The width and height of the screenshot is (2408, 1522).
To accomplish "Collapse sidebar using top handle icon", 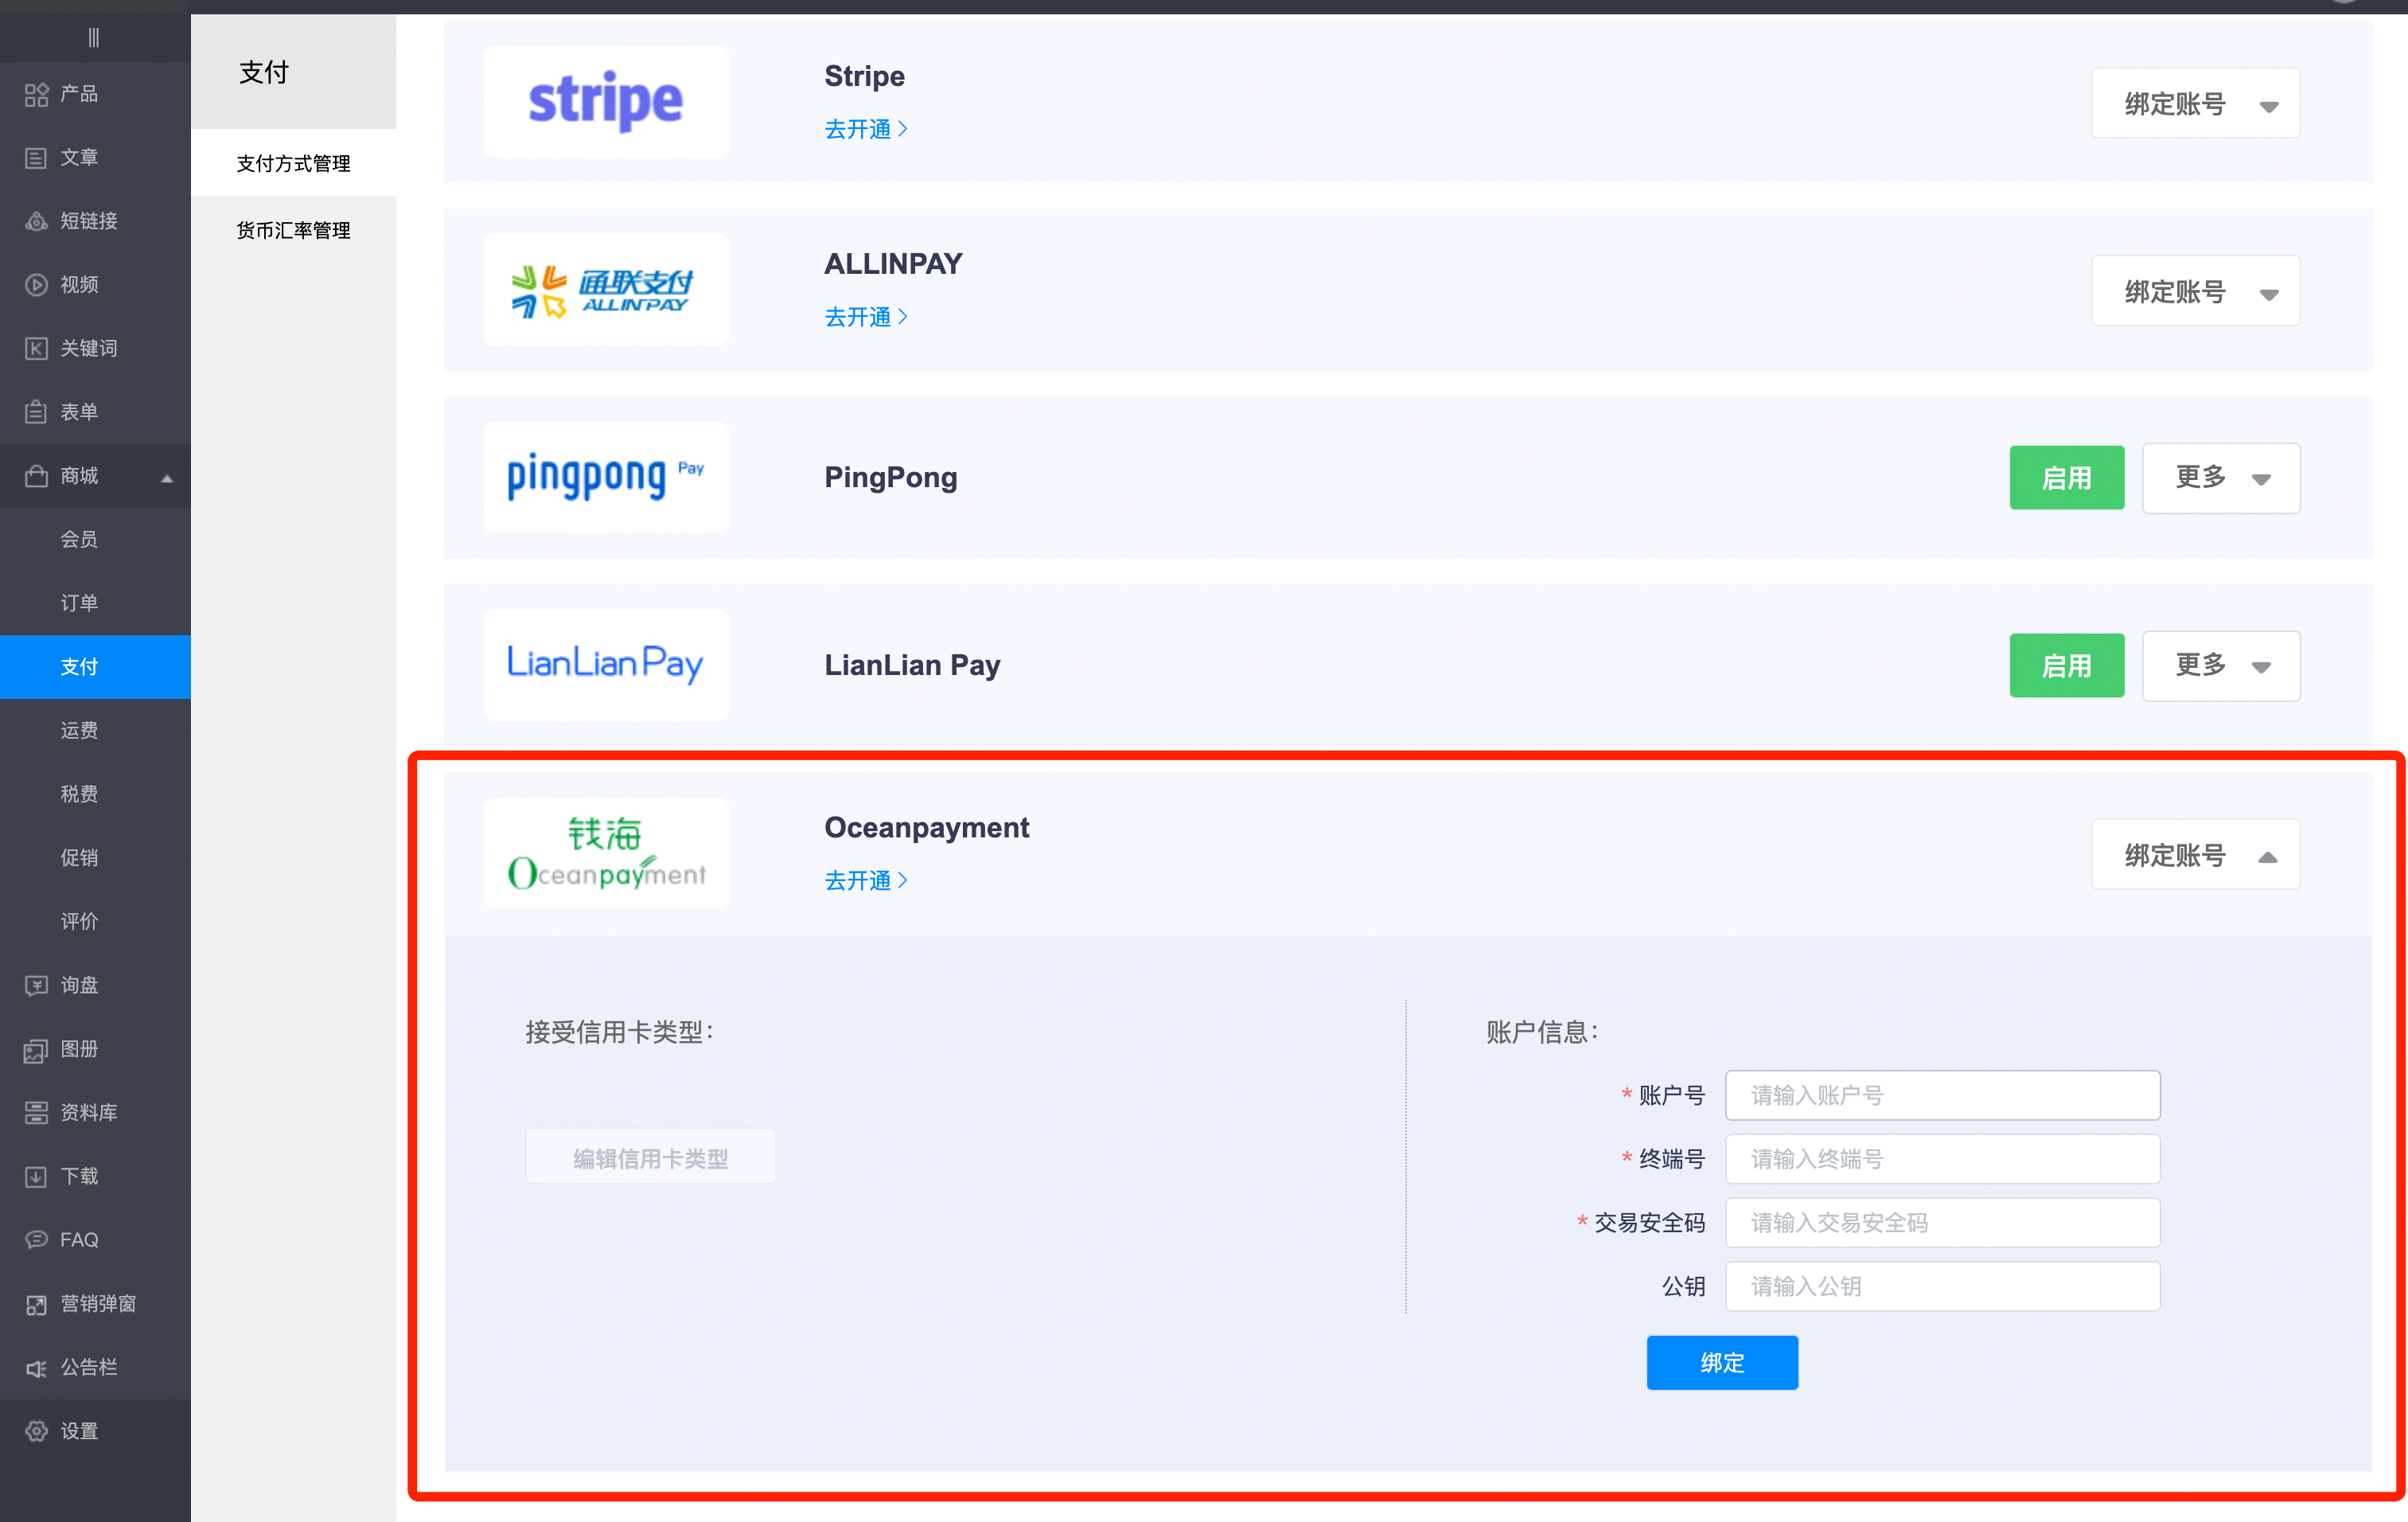I will click(x=94, y=38).
